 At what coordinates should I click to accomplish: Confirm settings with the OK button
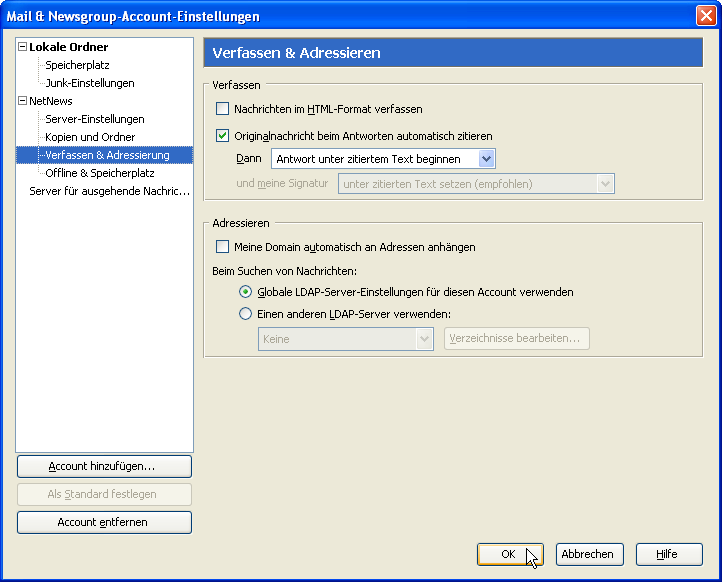tap(509, 554)
